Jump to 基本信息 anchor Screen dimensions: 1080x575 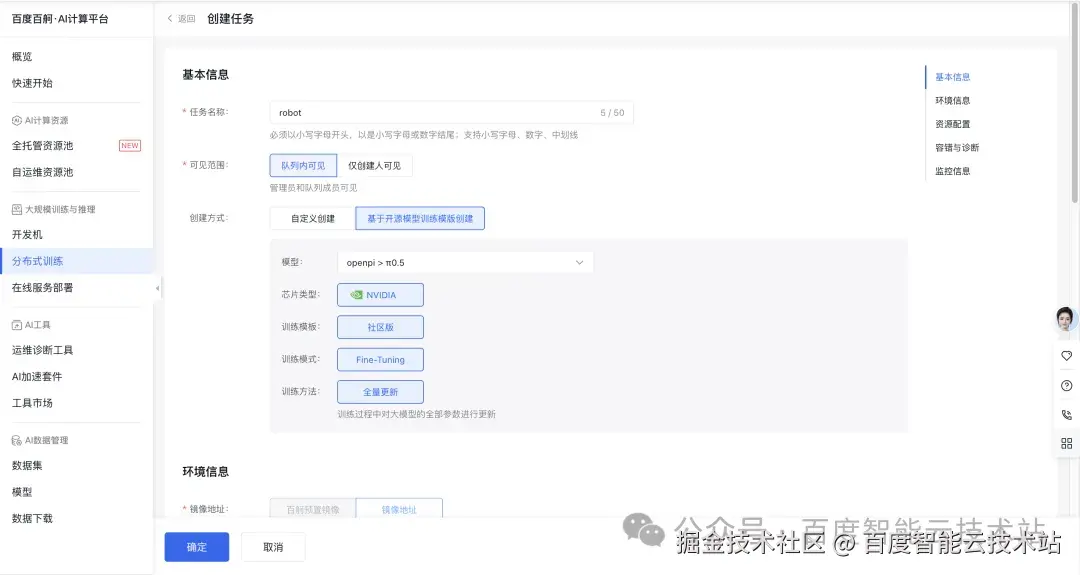953,77
